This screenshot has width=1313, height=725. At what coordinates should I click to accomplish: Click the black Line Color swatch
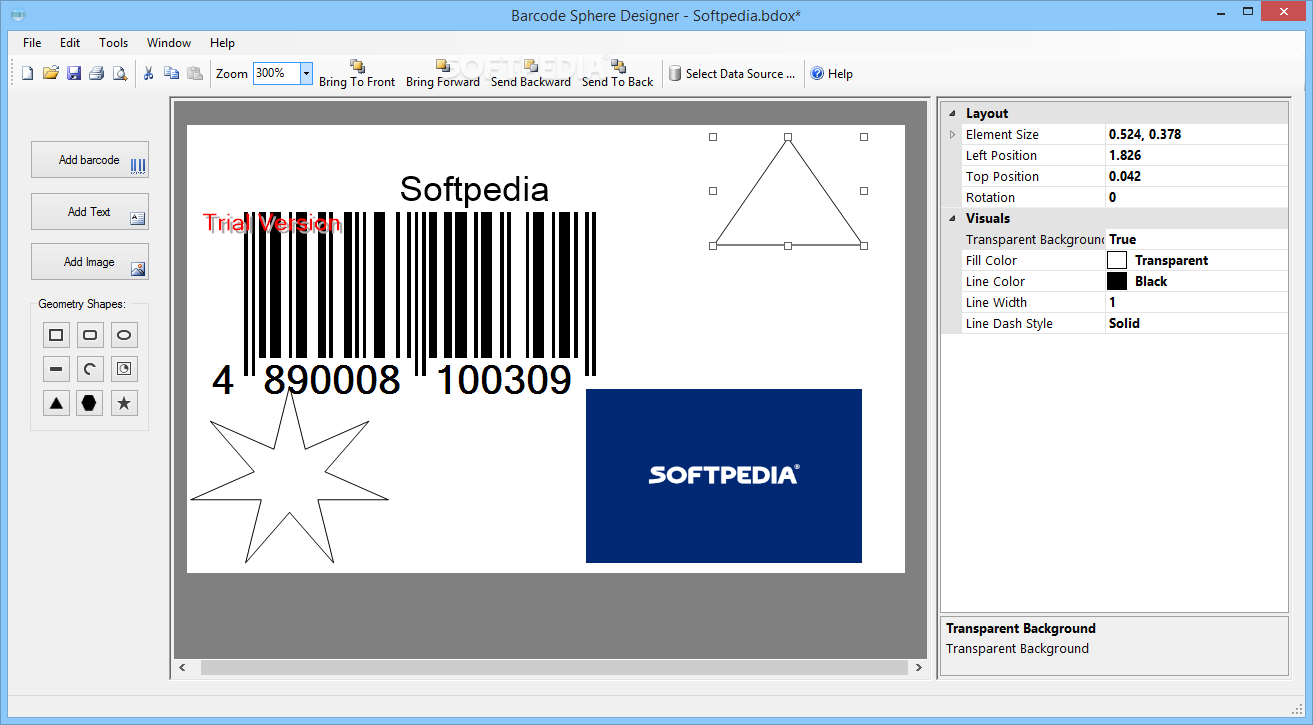[1117, 281]
